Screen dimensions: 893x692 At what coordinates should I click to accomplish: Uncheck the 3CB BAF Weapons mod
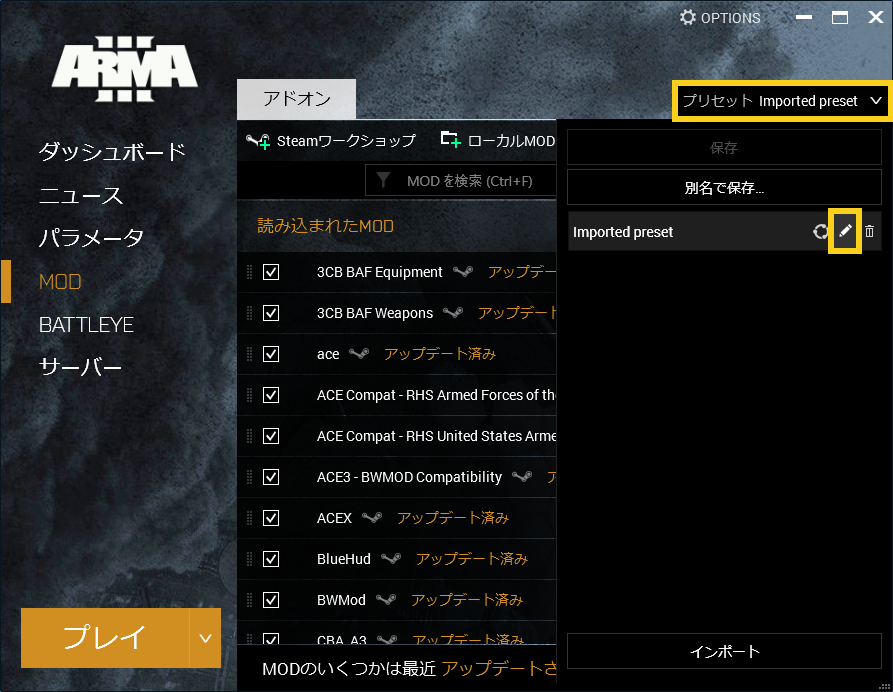coord(271,313)
